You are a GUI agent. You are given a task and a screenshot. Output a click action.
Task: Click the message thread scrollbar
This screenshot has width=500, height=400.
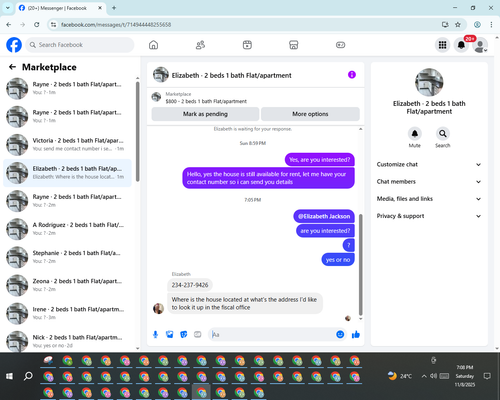[x=360, y=265]
